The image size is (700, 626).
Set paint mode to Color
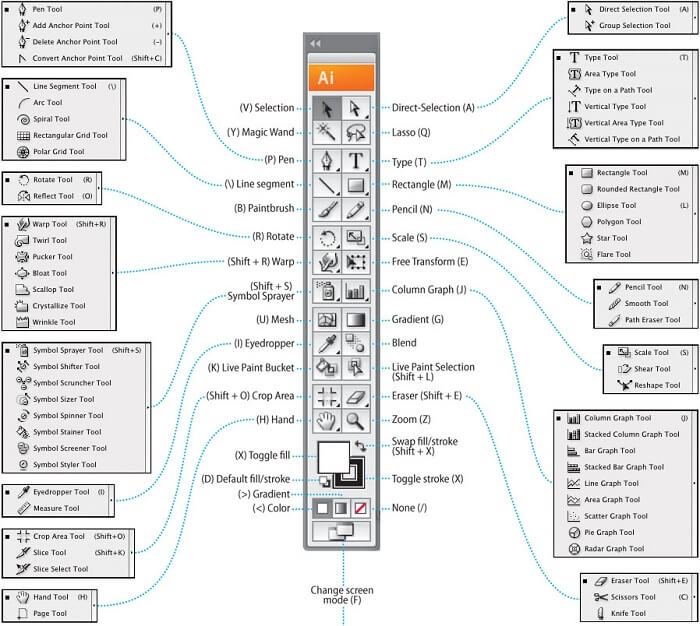[322, 508]
